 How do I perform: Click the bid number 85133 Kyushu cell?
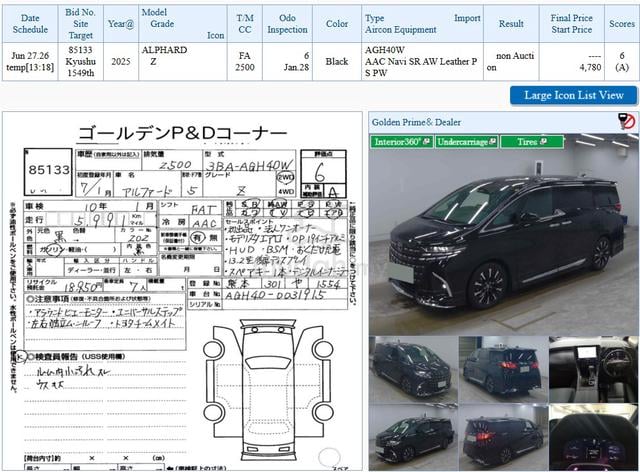point(80,62)
